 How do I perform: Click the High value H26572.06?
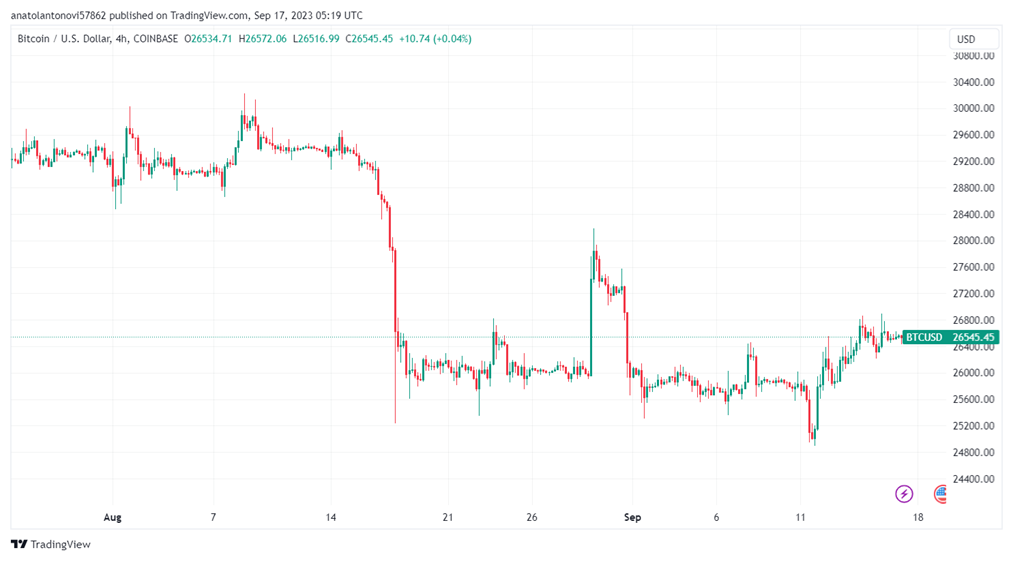coord(262,39)
